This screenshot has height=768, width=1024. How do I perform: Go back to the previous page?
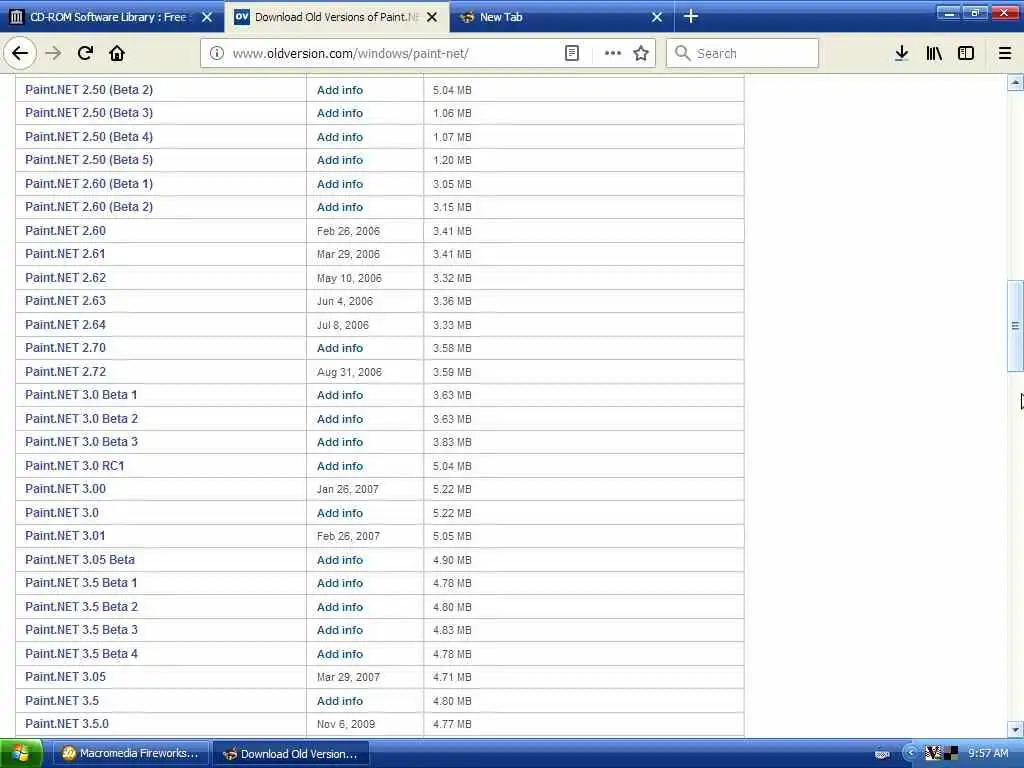pos(20,53)
